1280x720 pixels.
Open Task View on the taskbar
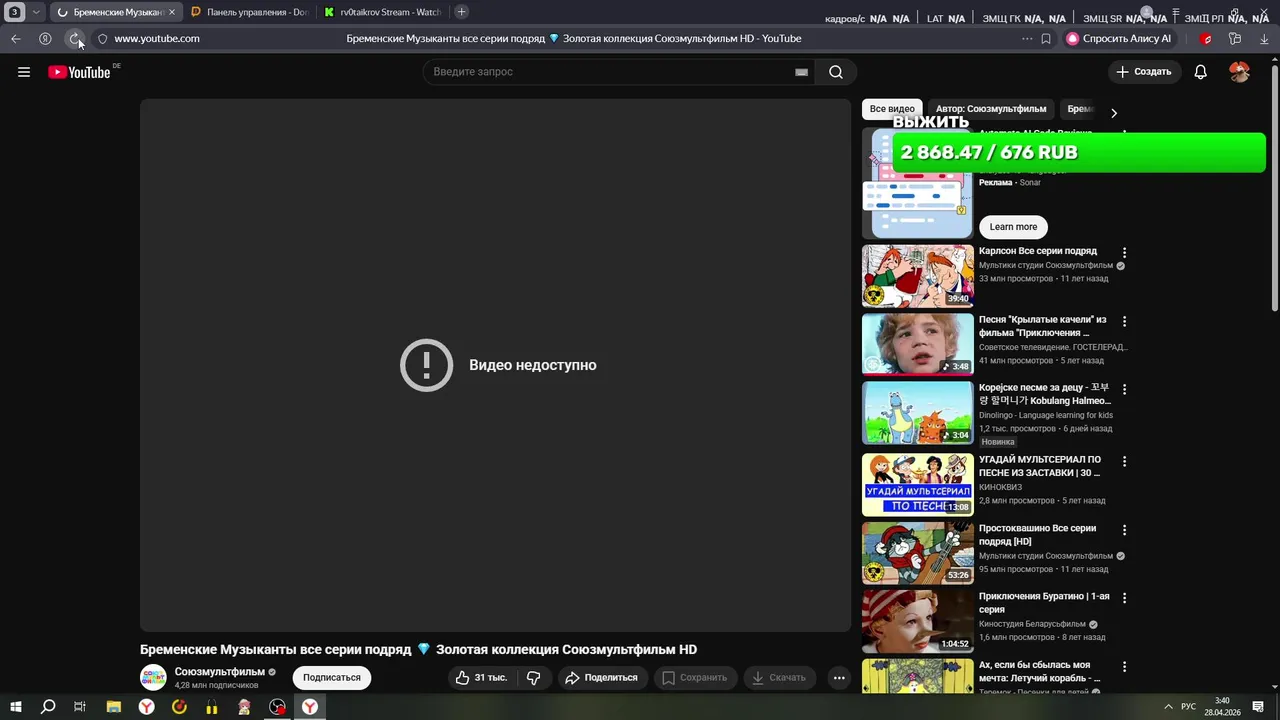click(80, 707)
